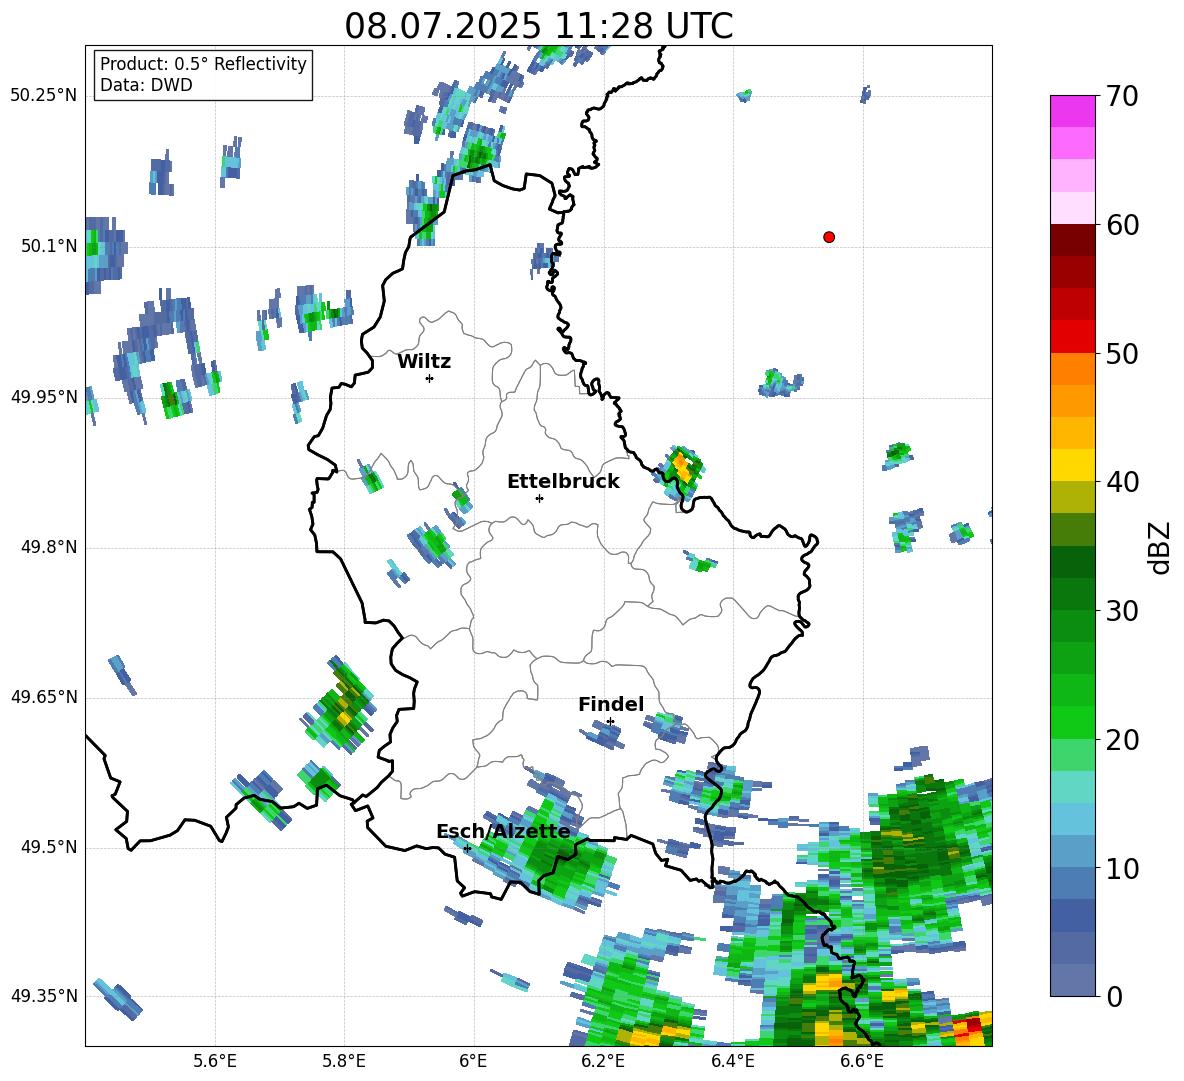Viewport: 1184px width, 1081px height.
Task: Click the colorbar tick value 30
Action: coord(1122,611)
